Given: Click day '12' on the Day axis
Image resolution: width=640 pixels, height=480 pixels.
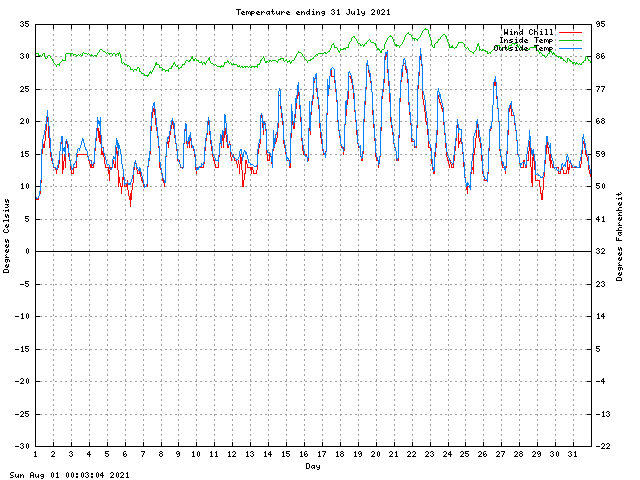Looking at the screenshot, I should click(x=232, y=454).
